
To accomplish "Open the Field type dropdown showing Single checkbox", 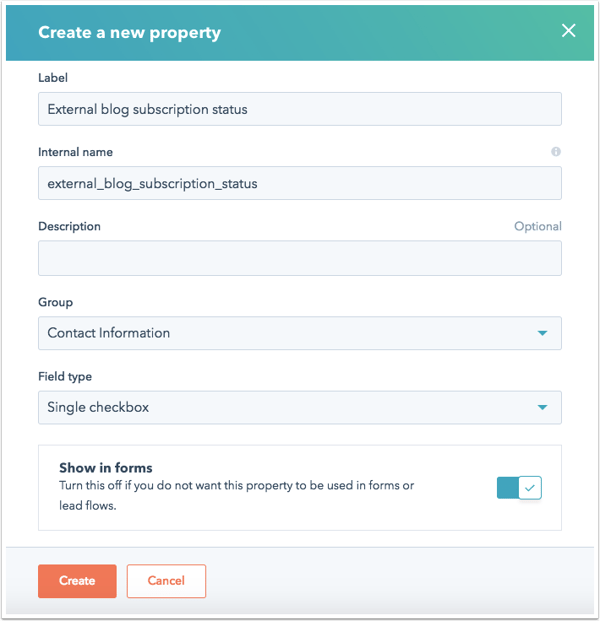I will click(x=300, y=408).
